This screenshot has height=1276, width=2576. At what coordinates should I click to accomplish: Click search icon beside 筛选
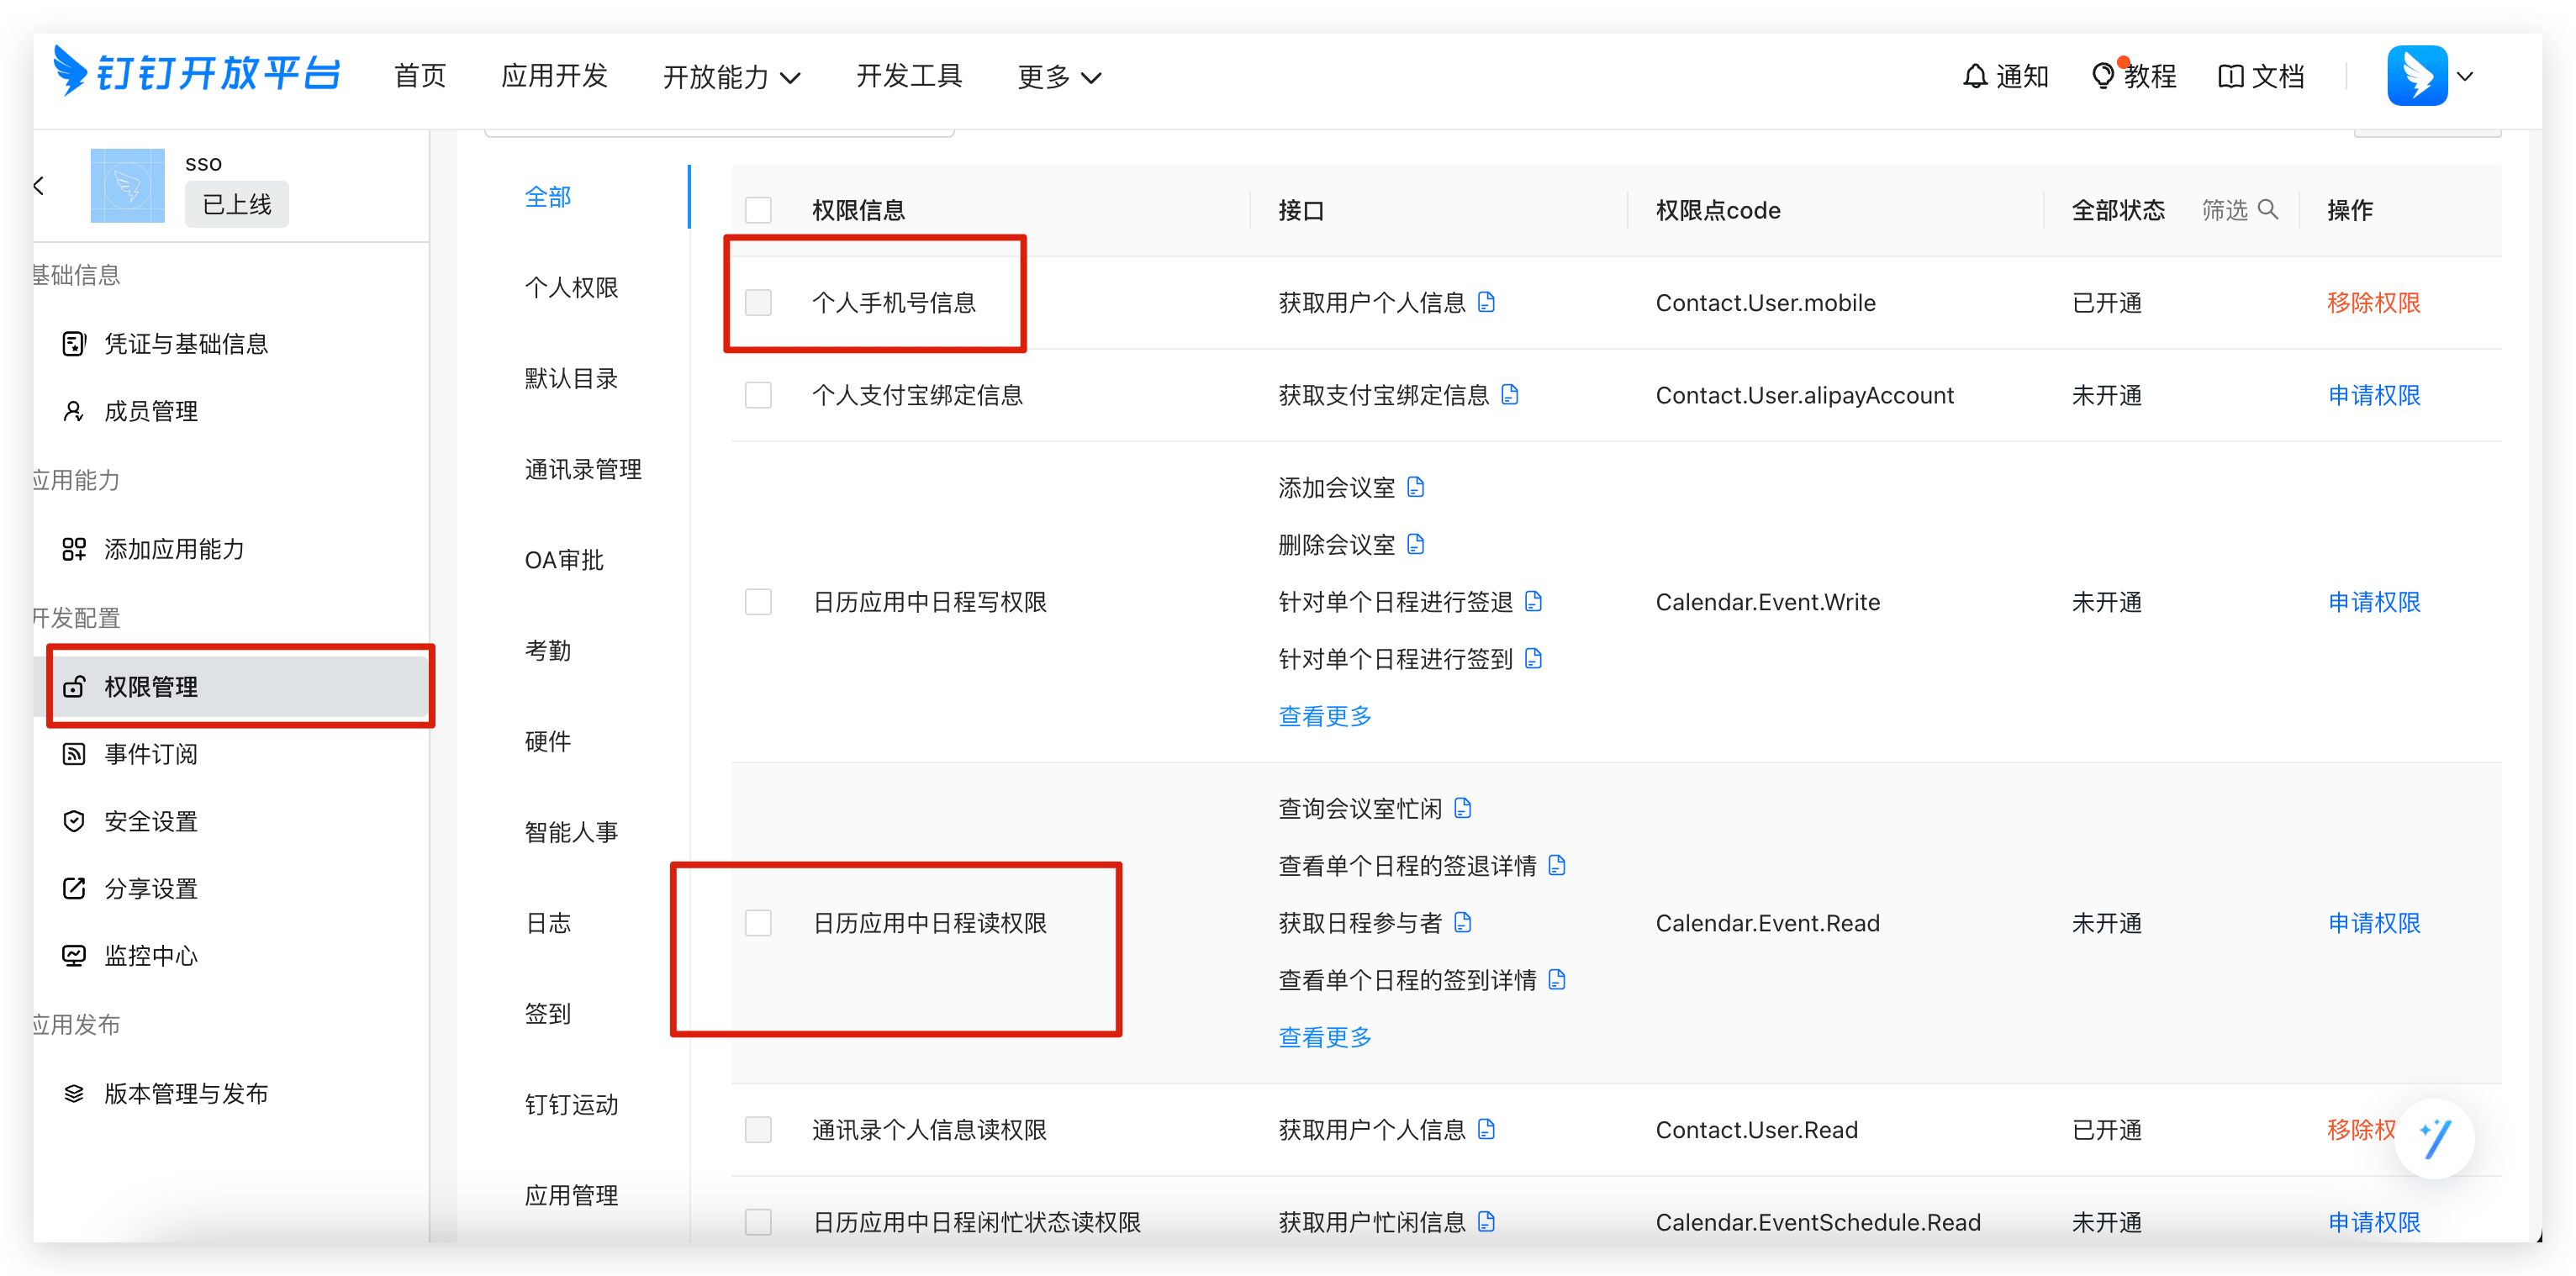[x=2268, y=209]
